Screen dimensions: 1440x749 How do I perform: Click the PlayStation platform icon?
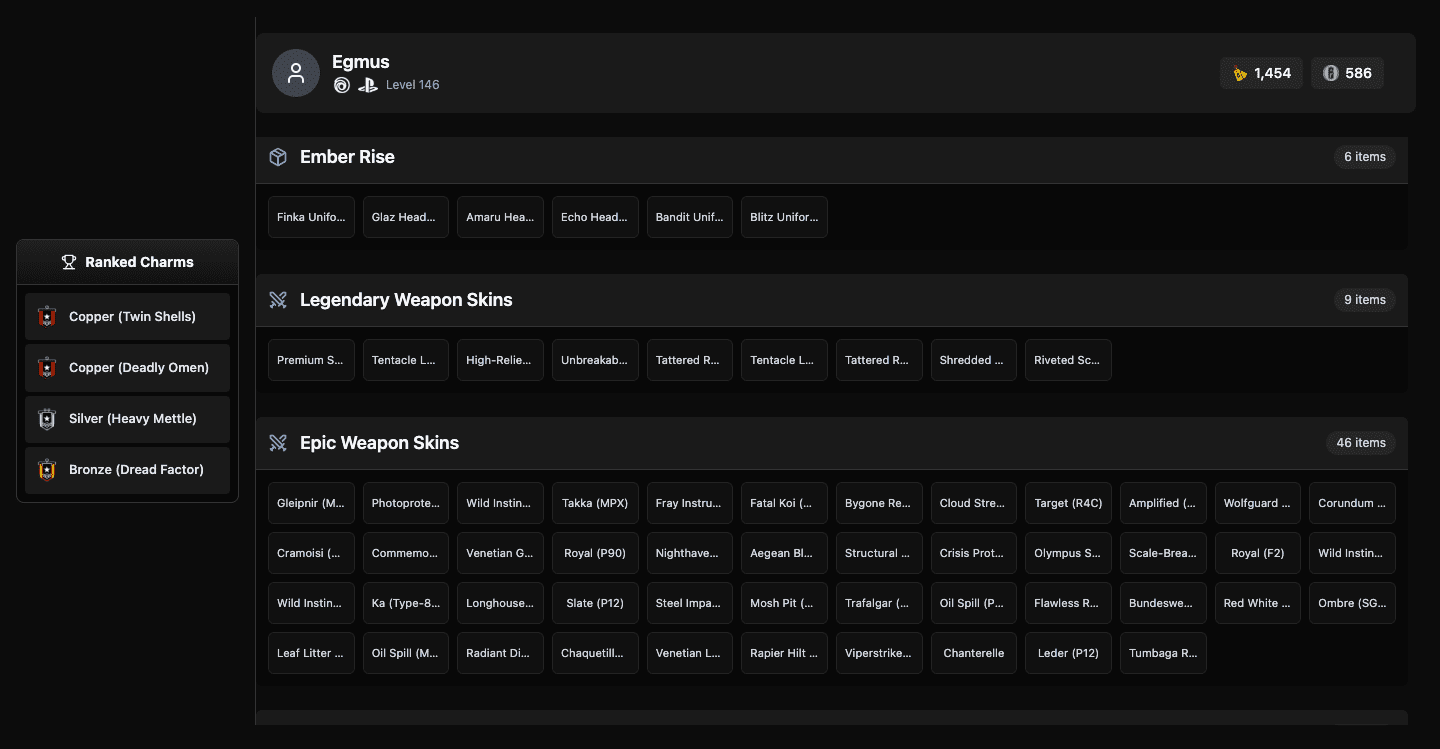[x=368, y=85]
